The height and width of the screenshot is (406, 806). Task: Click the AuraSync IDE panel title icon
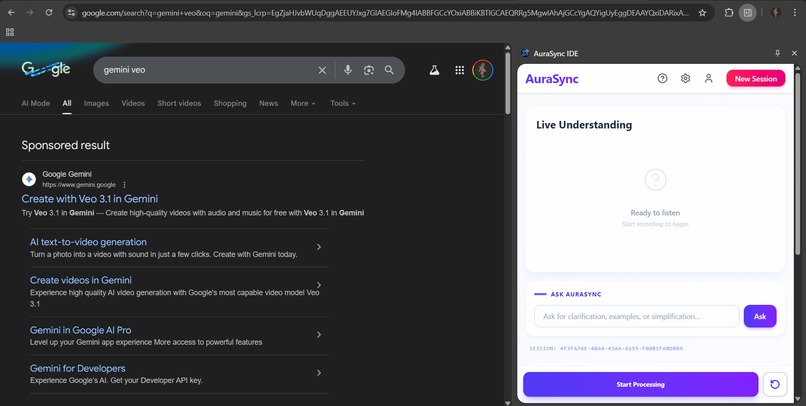[525, 53]
